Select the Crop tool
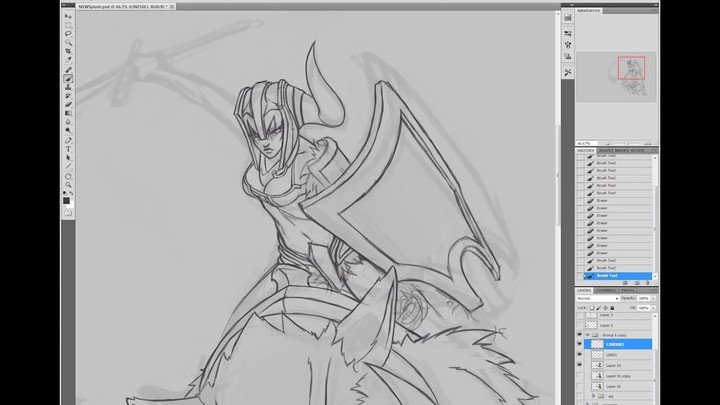 point(68,51)
